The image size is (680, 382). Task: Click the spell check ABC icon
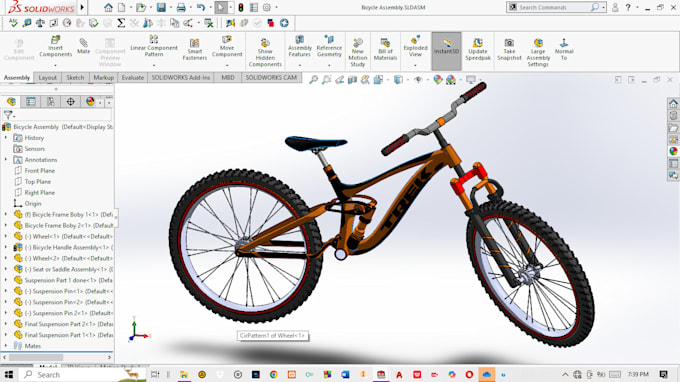click(x=13, y=23)
